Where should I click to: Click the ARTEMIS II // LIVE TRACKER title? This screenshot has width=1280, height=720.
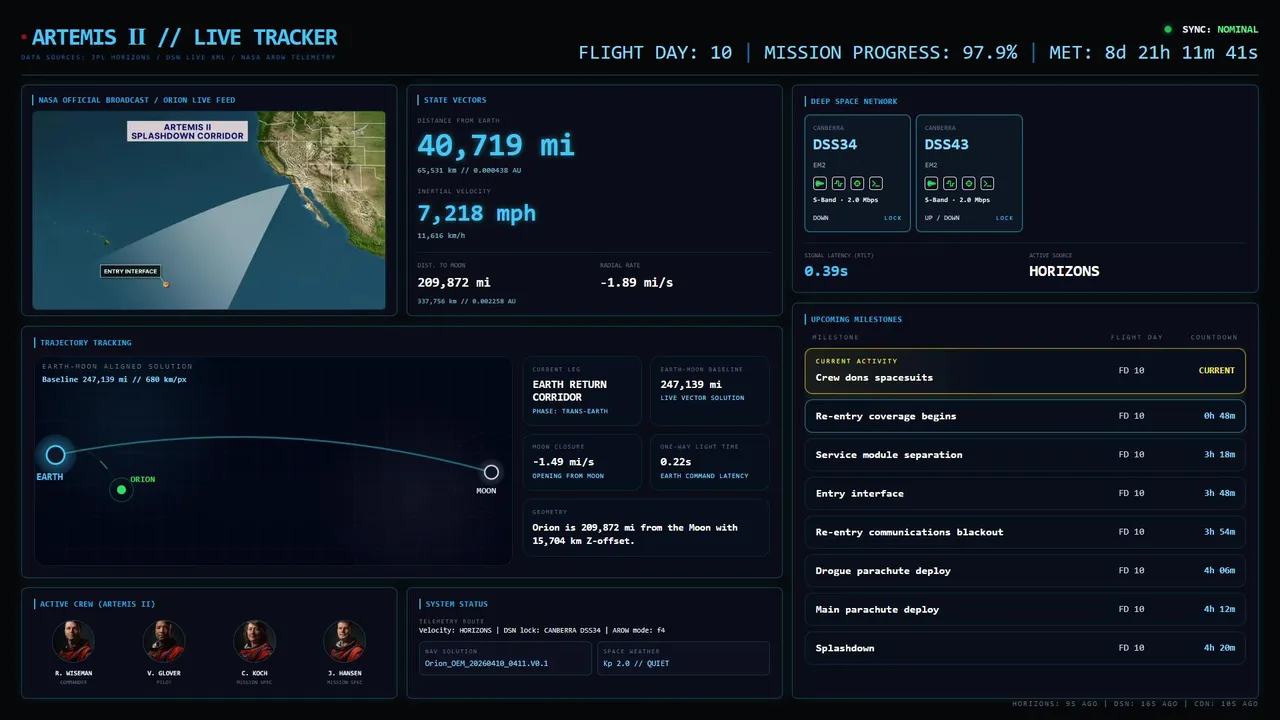coord(184,38)
